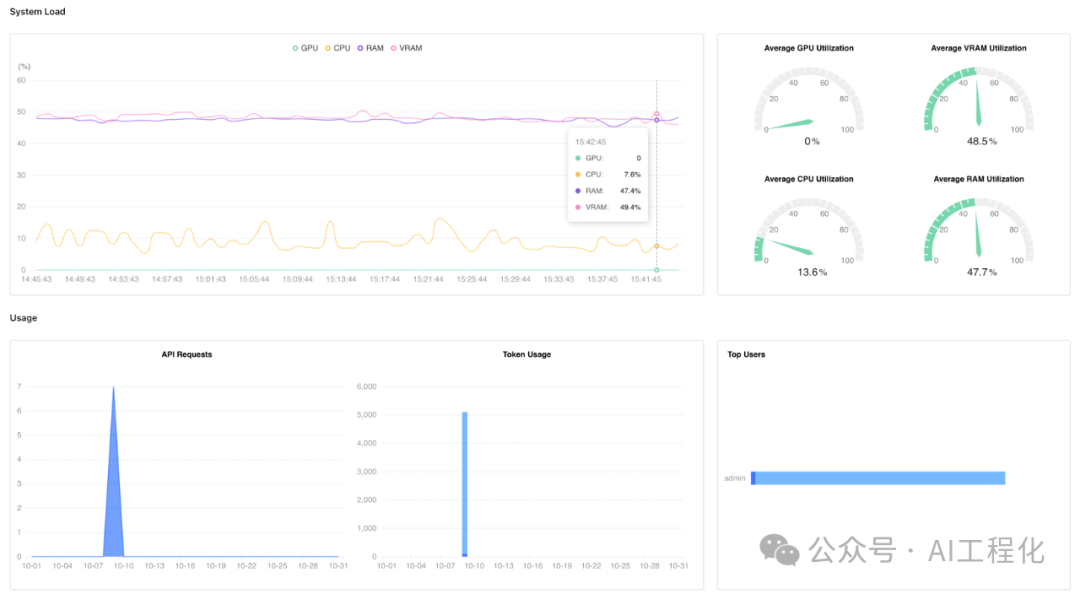Viewport: 1080px width, 594px height.
Task: Click the RAM data point at 15:42:45
Action: click(656, 121)
